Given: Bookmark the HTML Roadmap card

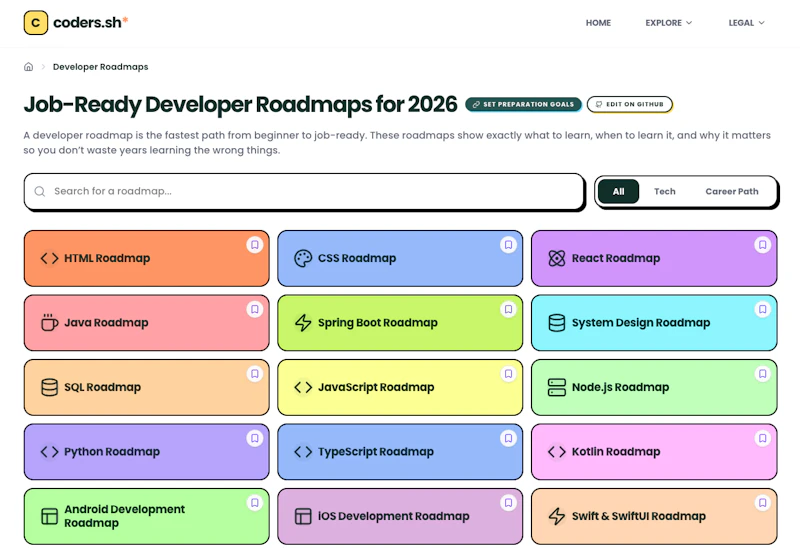Looking at the screenshot, I should (255, 245).
